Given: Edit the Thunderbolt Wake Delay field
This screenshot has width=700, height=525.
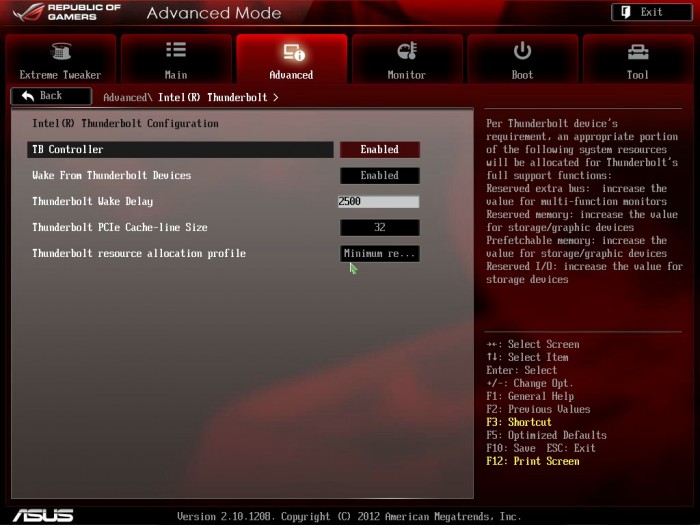Looking at the screenshot, I should point(378,201).
